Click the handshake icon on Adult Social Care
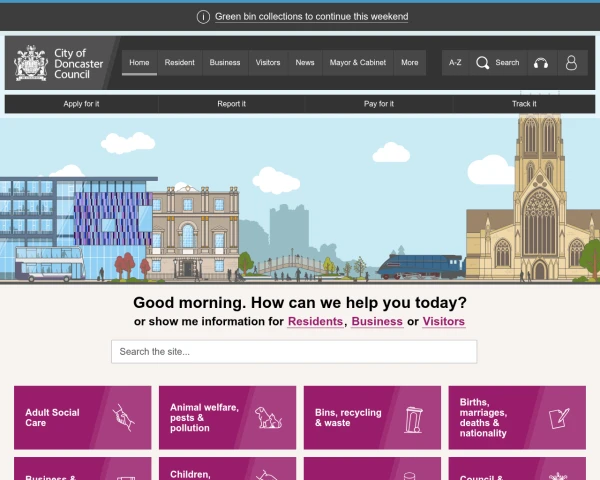Image resolution: width=600 pixels, height=480 pixels. coord(123,418)
